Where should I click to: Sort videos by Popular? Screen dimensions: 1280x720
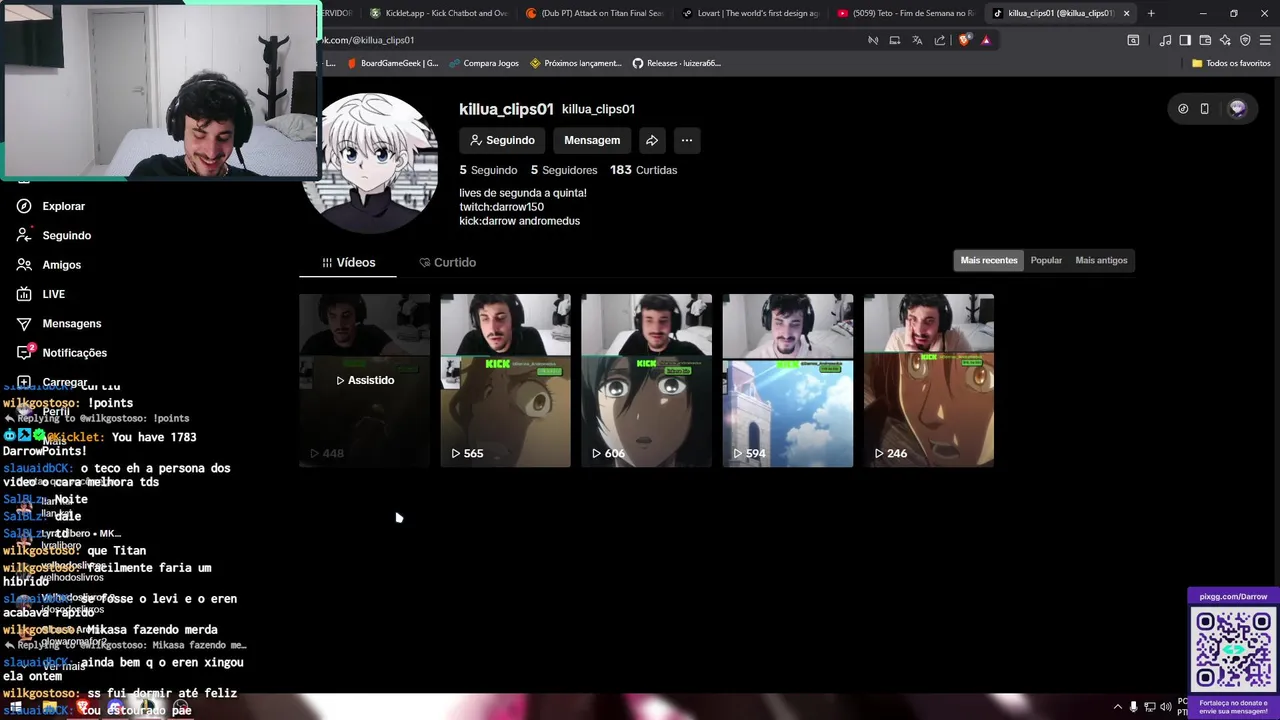coord(1046,260)
